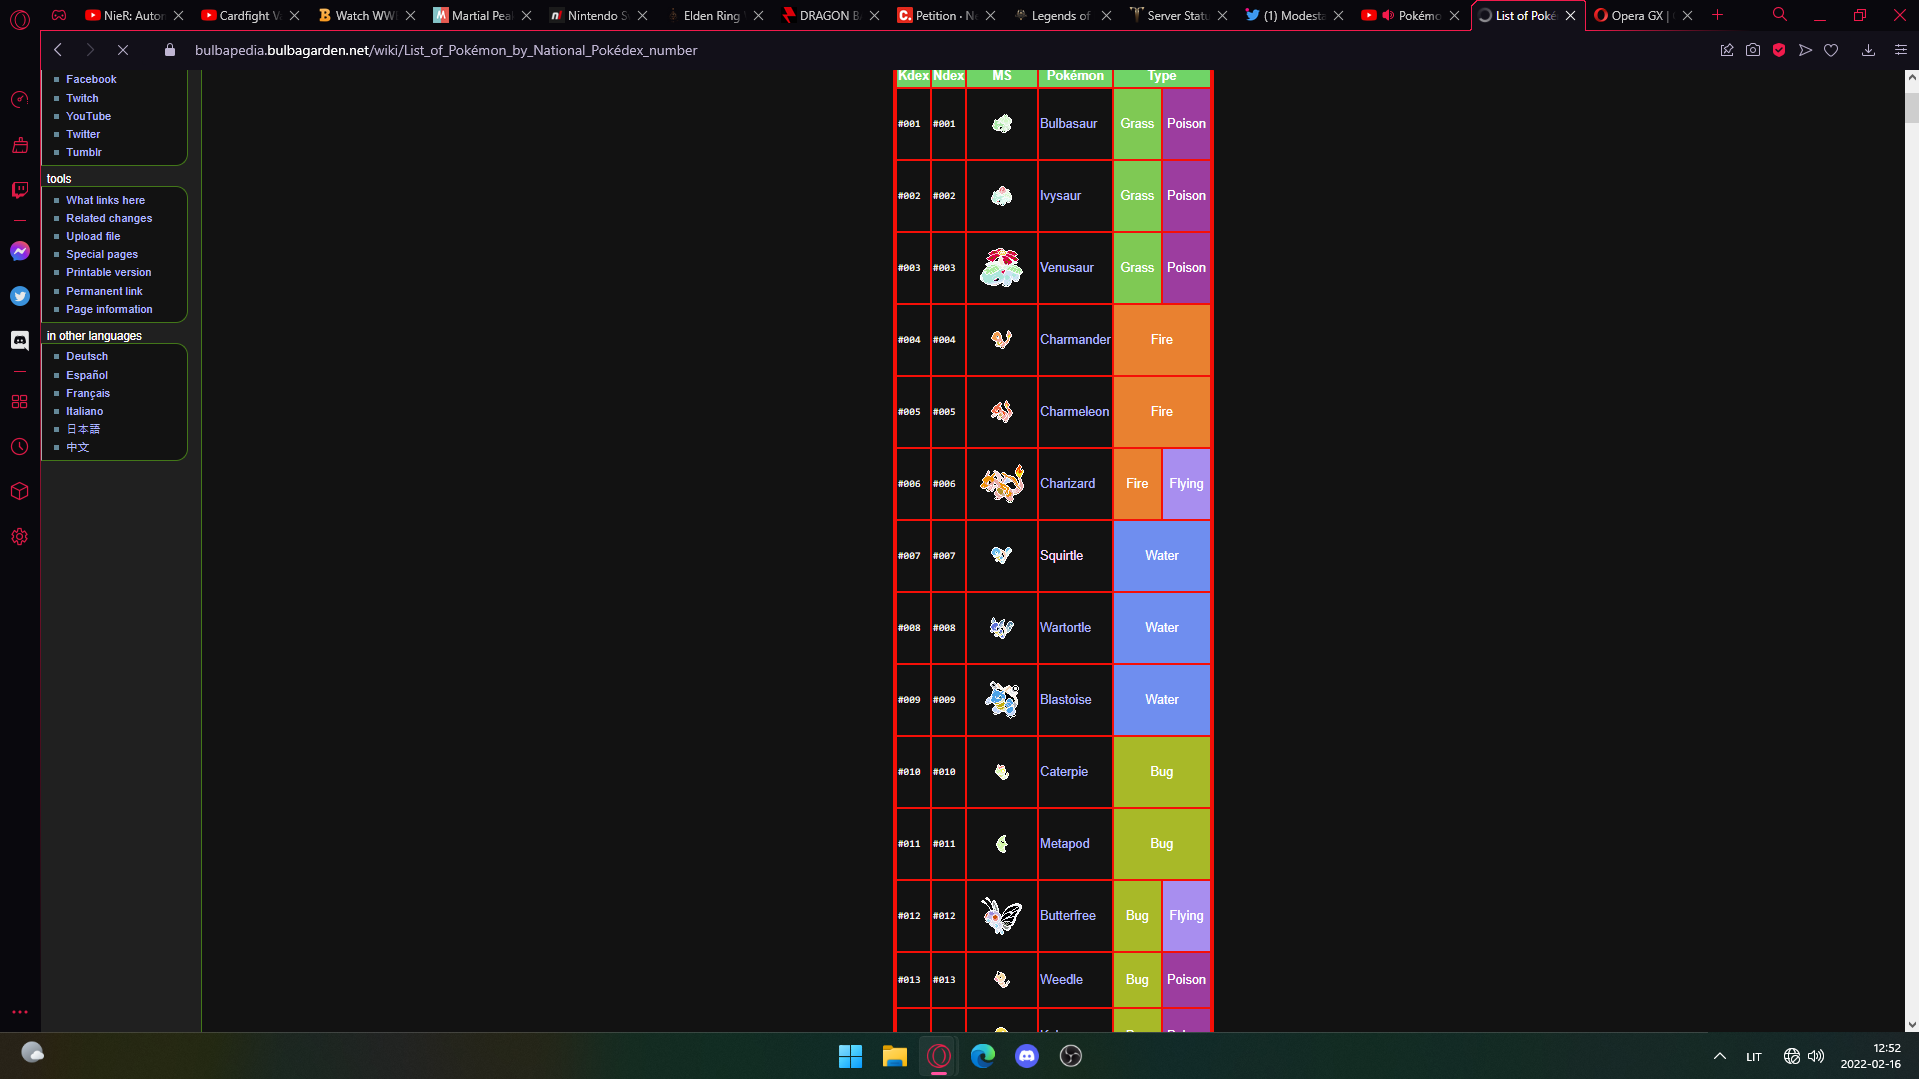
Task: Click the heart bookmark icon
Action: (x=1831, y=50)
